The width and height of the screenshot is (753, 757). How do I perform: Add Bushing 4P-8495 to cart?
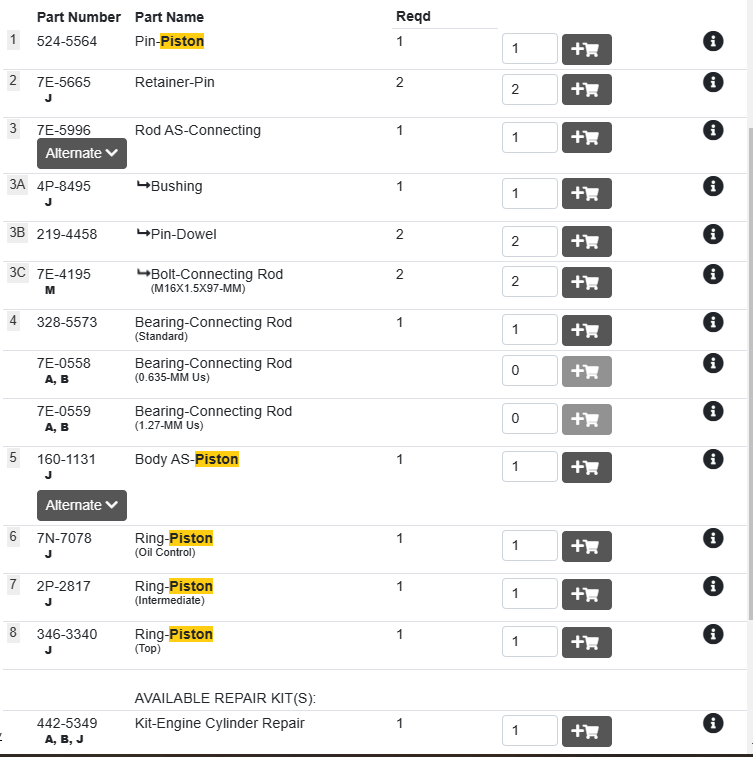pyautogui.click(x=587, y=194)
